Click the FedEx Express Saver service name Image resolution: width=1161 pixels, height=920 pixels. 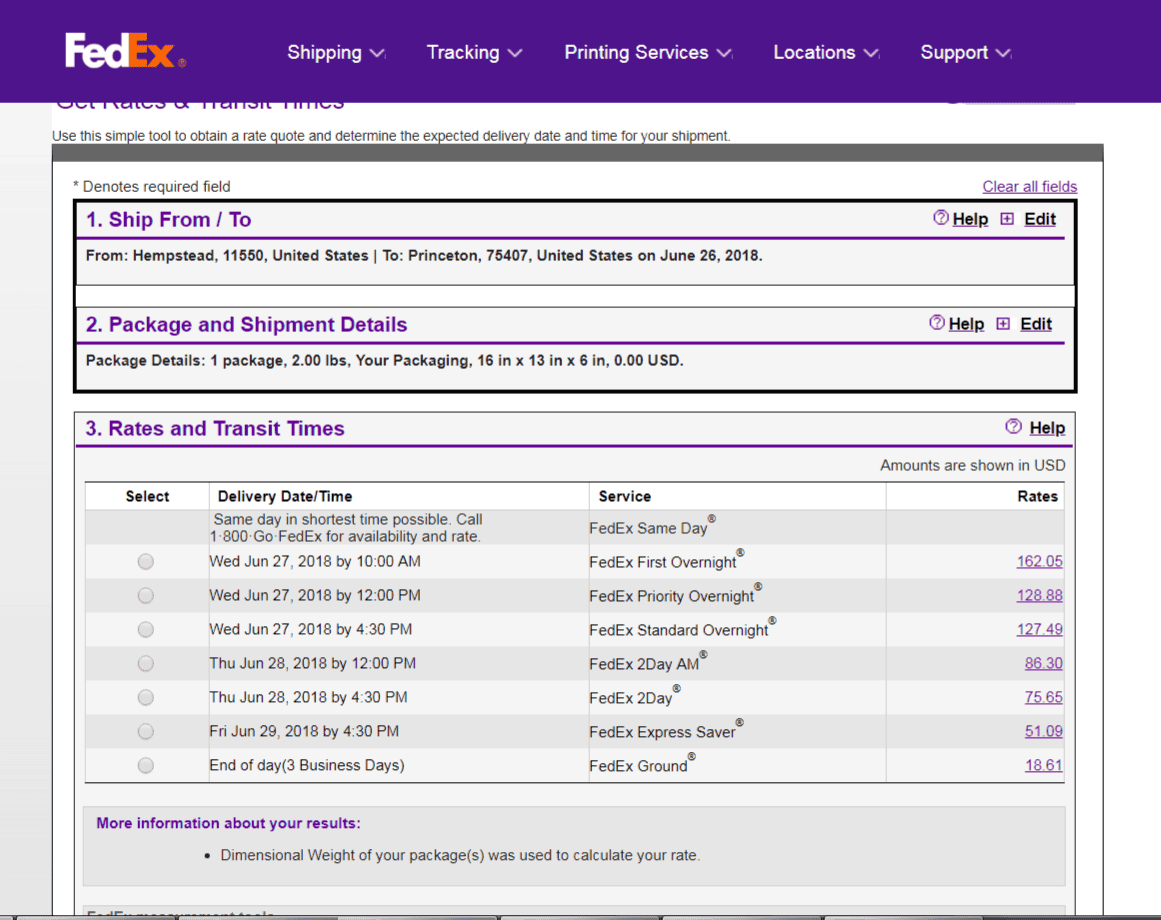[x=666, y=731]
